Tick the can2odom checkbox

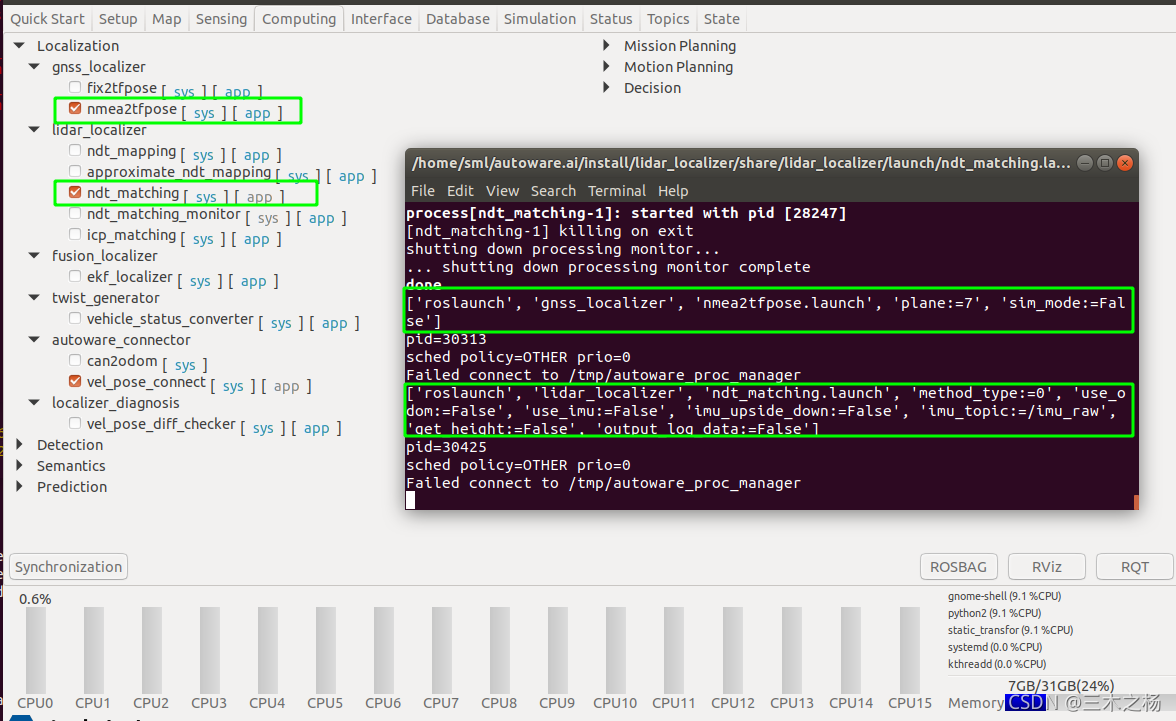(x=75, y=360)
